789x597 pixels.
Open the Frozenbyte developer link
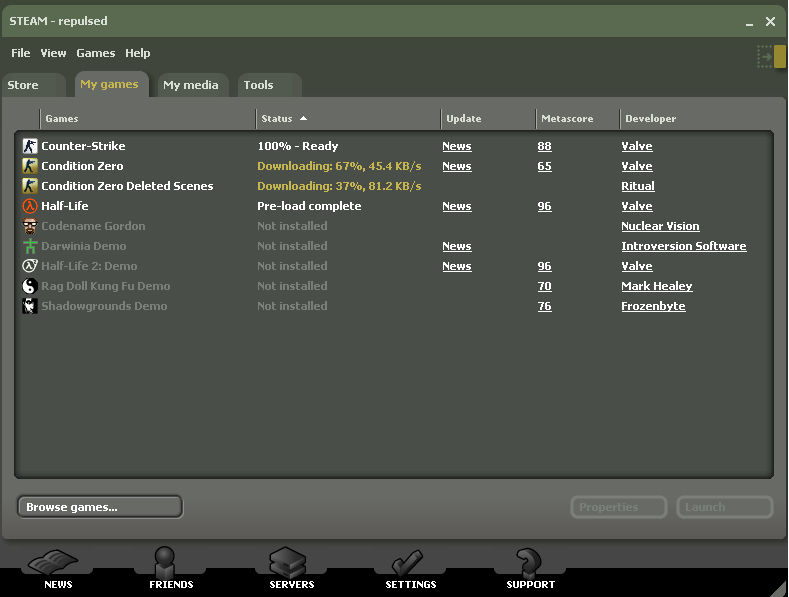click(x=653, y=306)
